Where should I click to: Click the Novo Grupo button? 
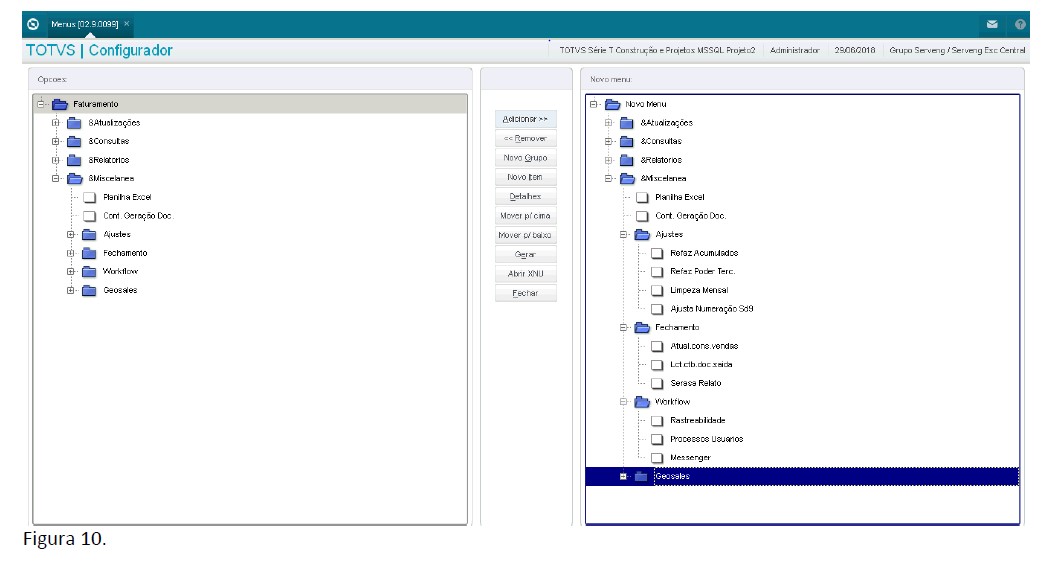point(525,158)
